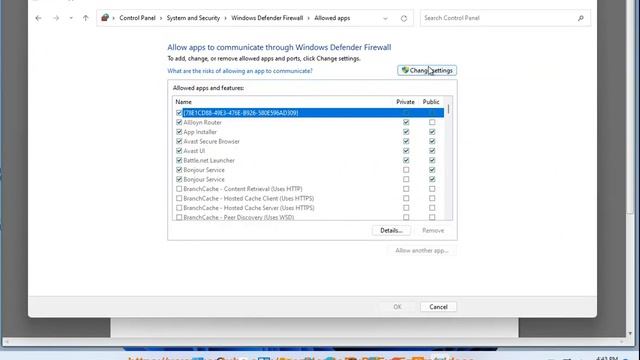Open Windows Defender Firewall breadcrumb
This screenshot has height=360, width=640.
click(267, 18)
